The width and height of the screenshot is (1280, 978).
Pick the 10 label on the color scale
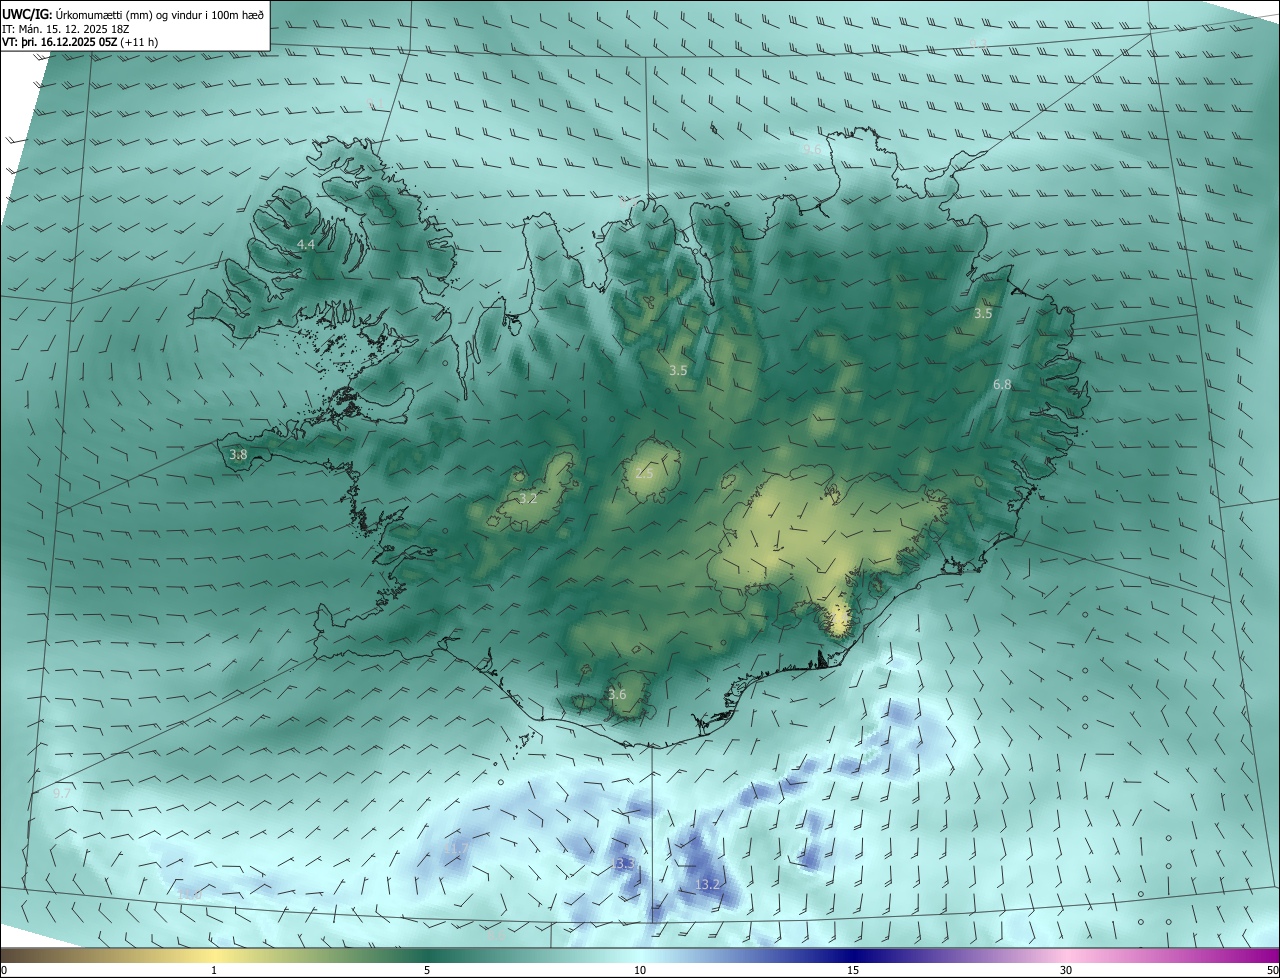640,971
